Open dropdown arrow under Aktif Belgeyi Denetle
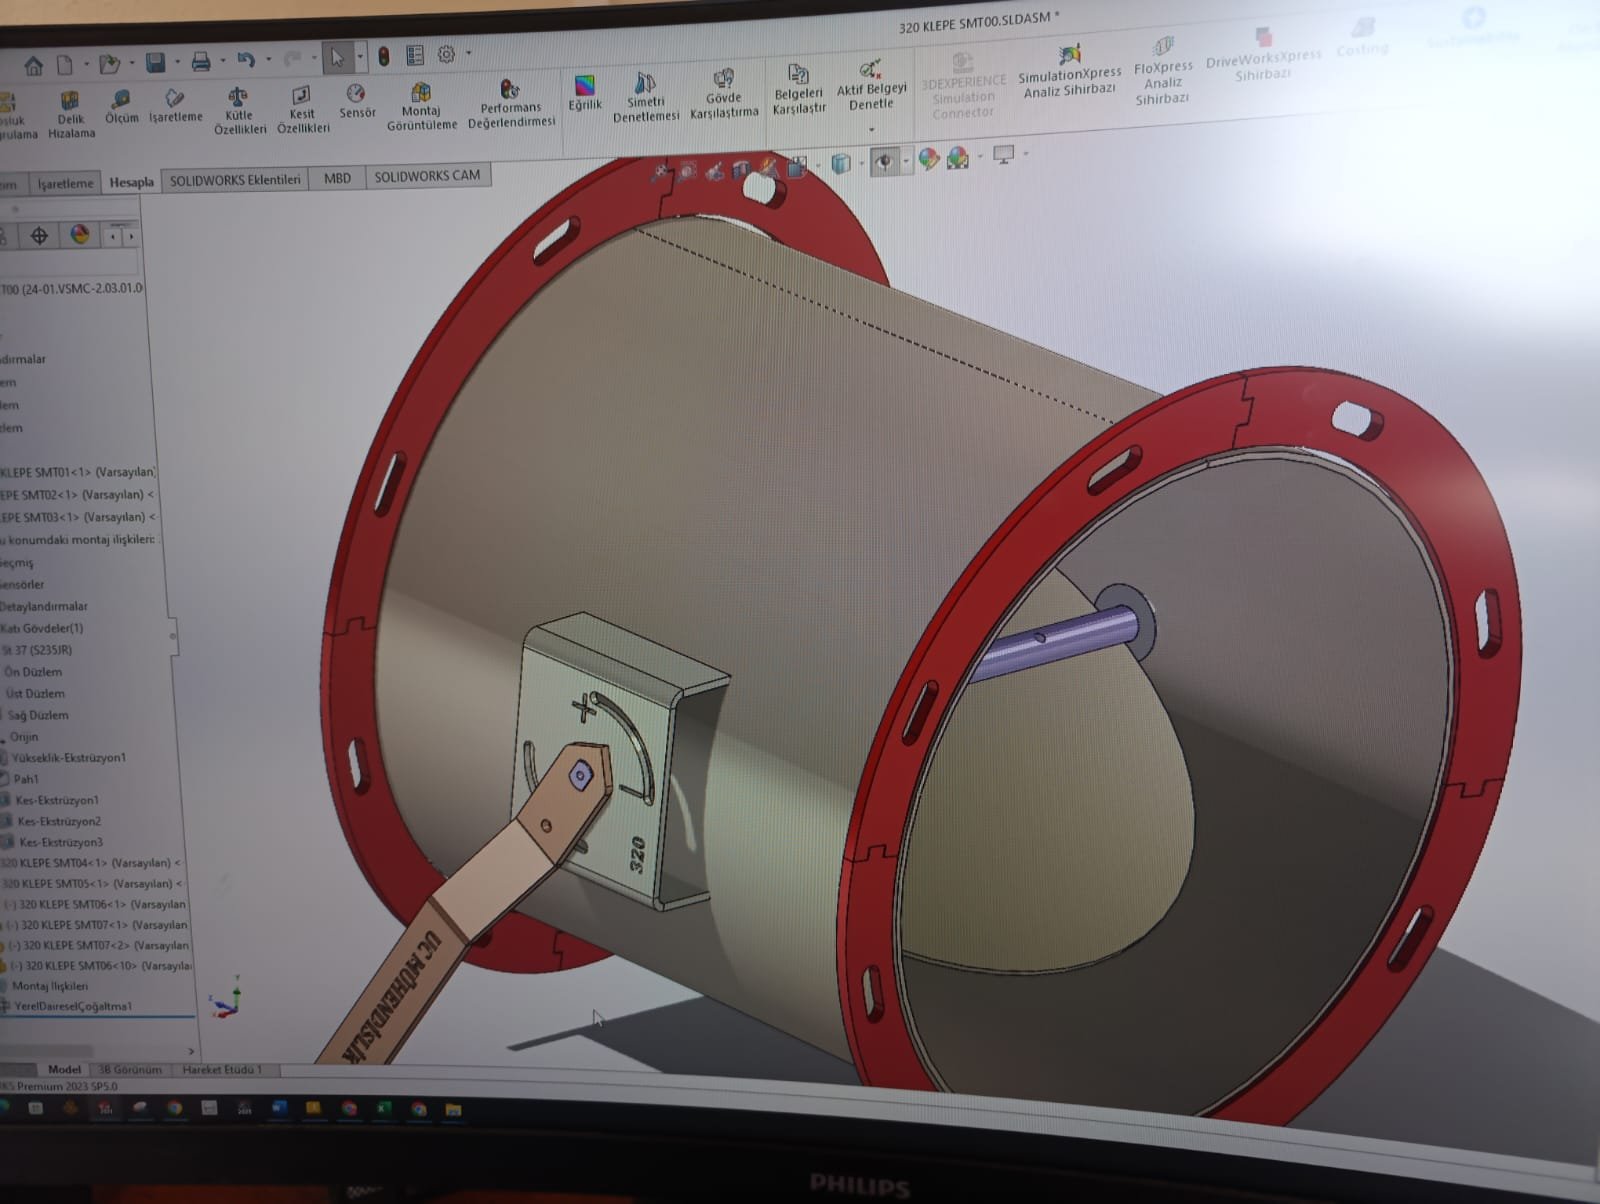 click(x=871, y=129)
